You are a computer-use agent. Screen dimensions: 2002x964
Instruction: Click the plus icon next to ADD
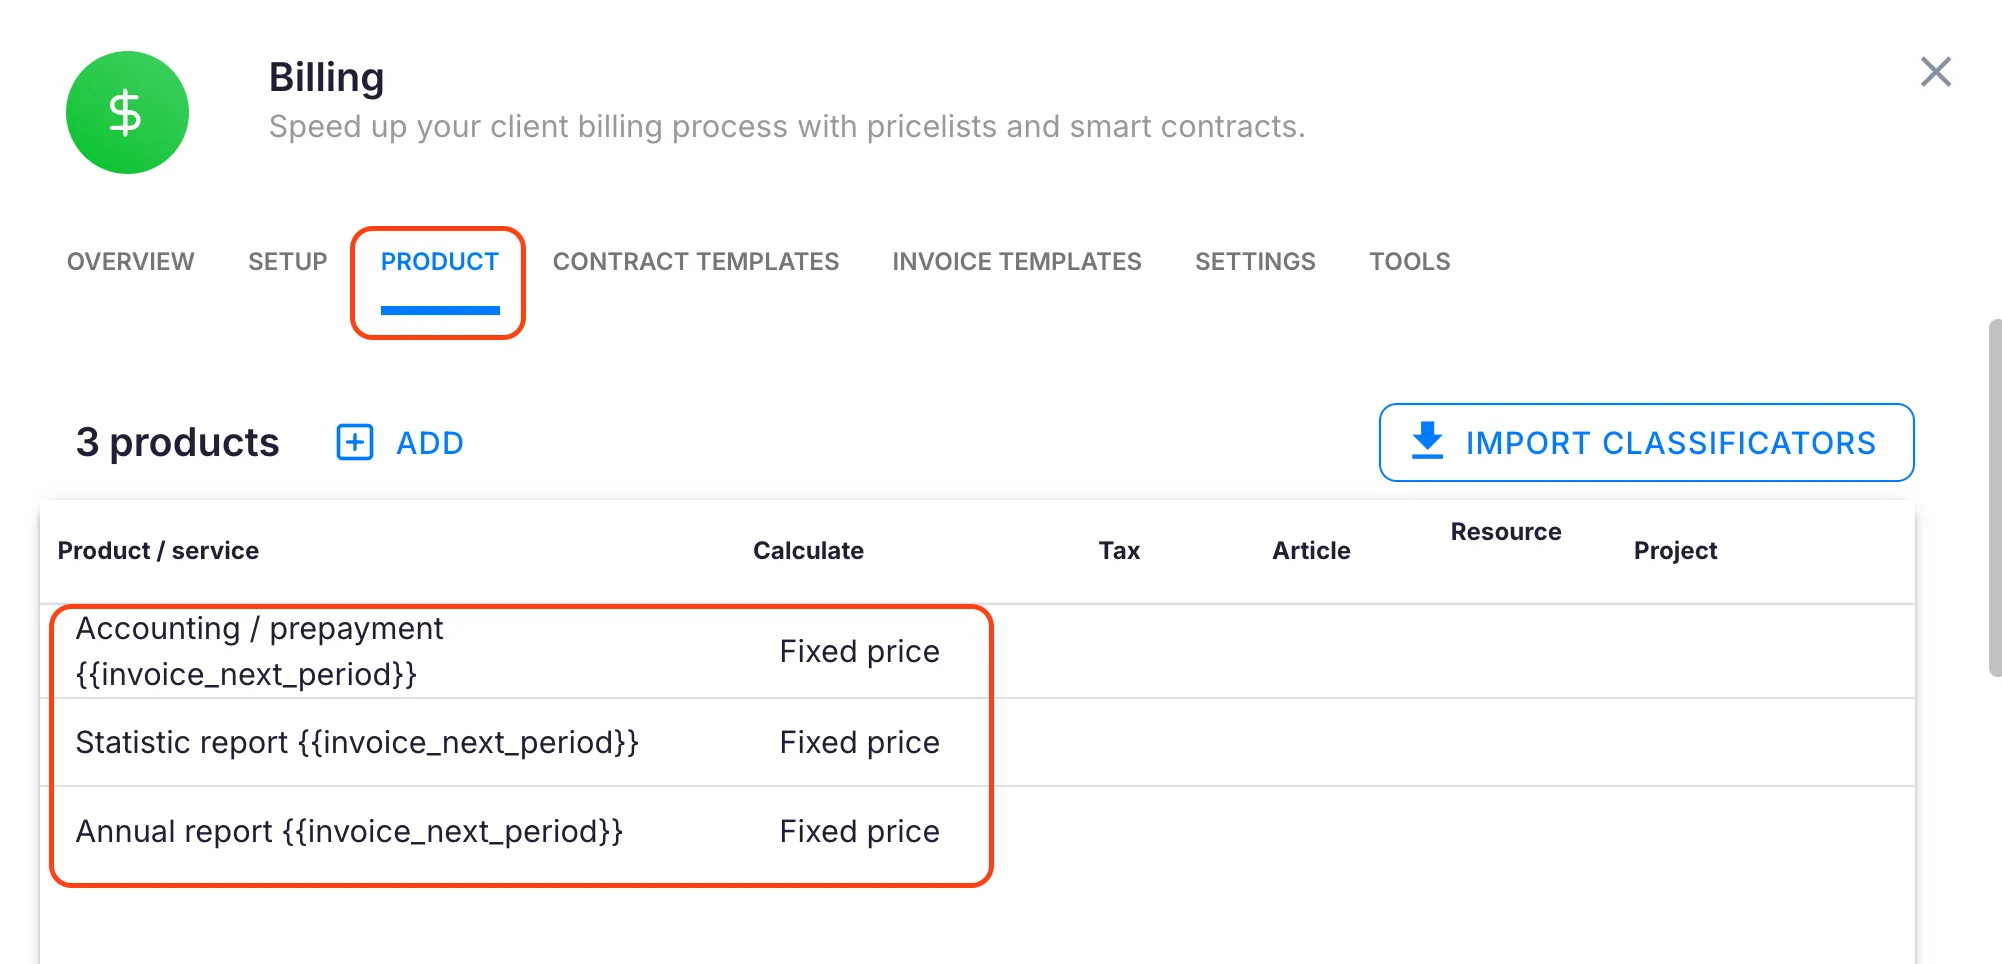tap(354, 442)
